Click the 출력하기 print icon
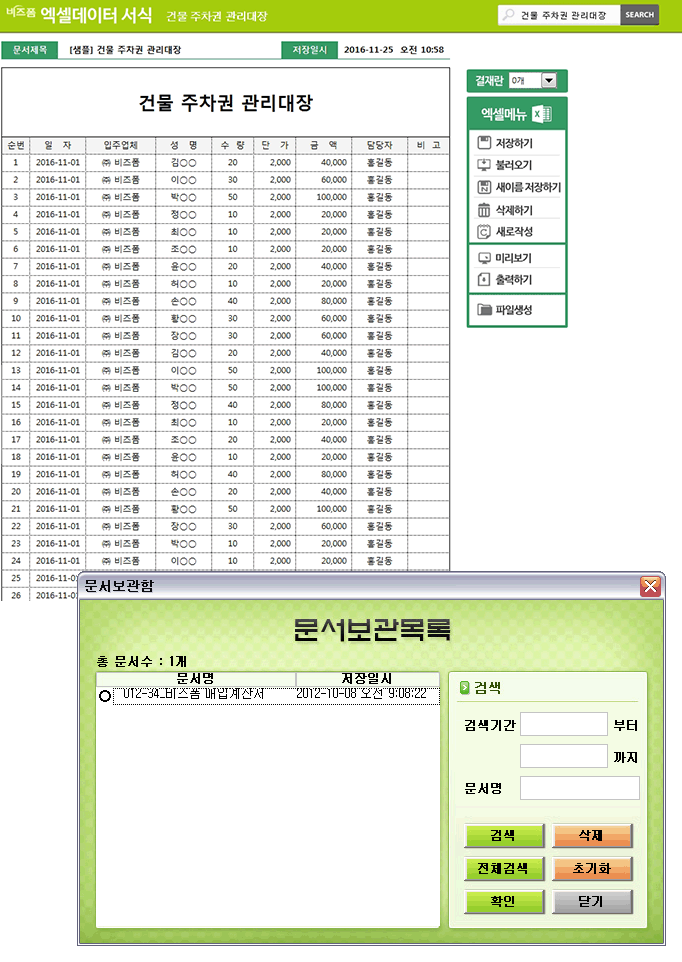This screenshot has width=682, height=962. [x=484, y=280]
